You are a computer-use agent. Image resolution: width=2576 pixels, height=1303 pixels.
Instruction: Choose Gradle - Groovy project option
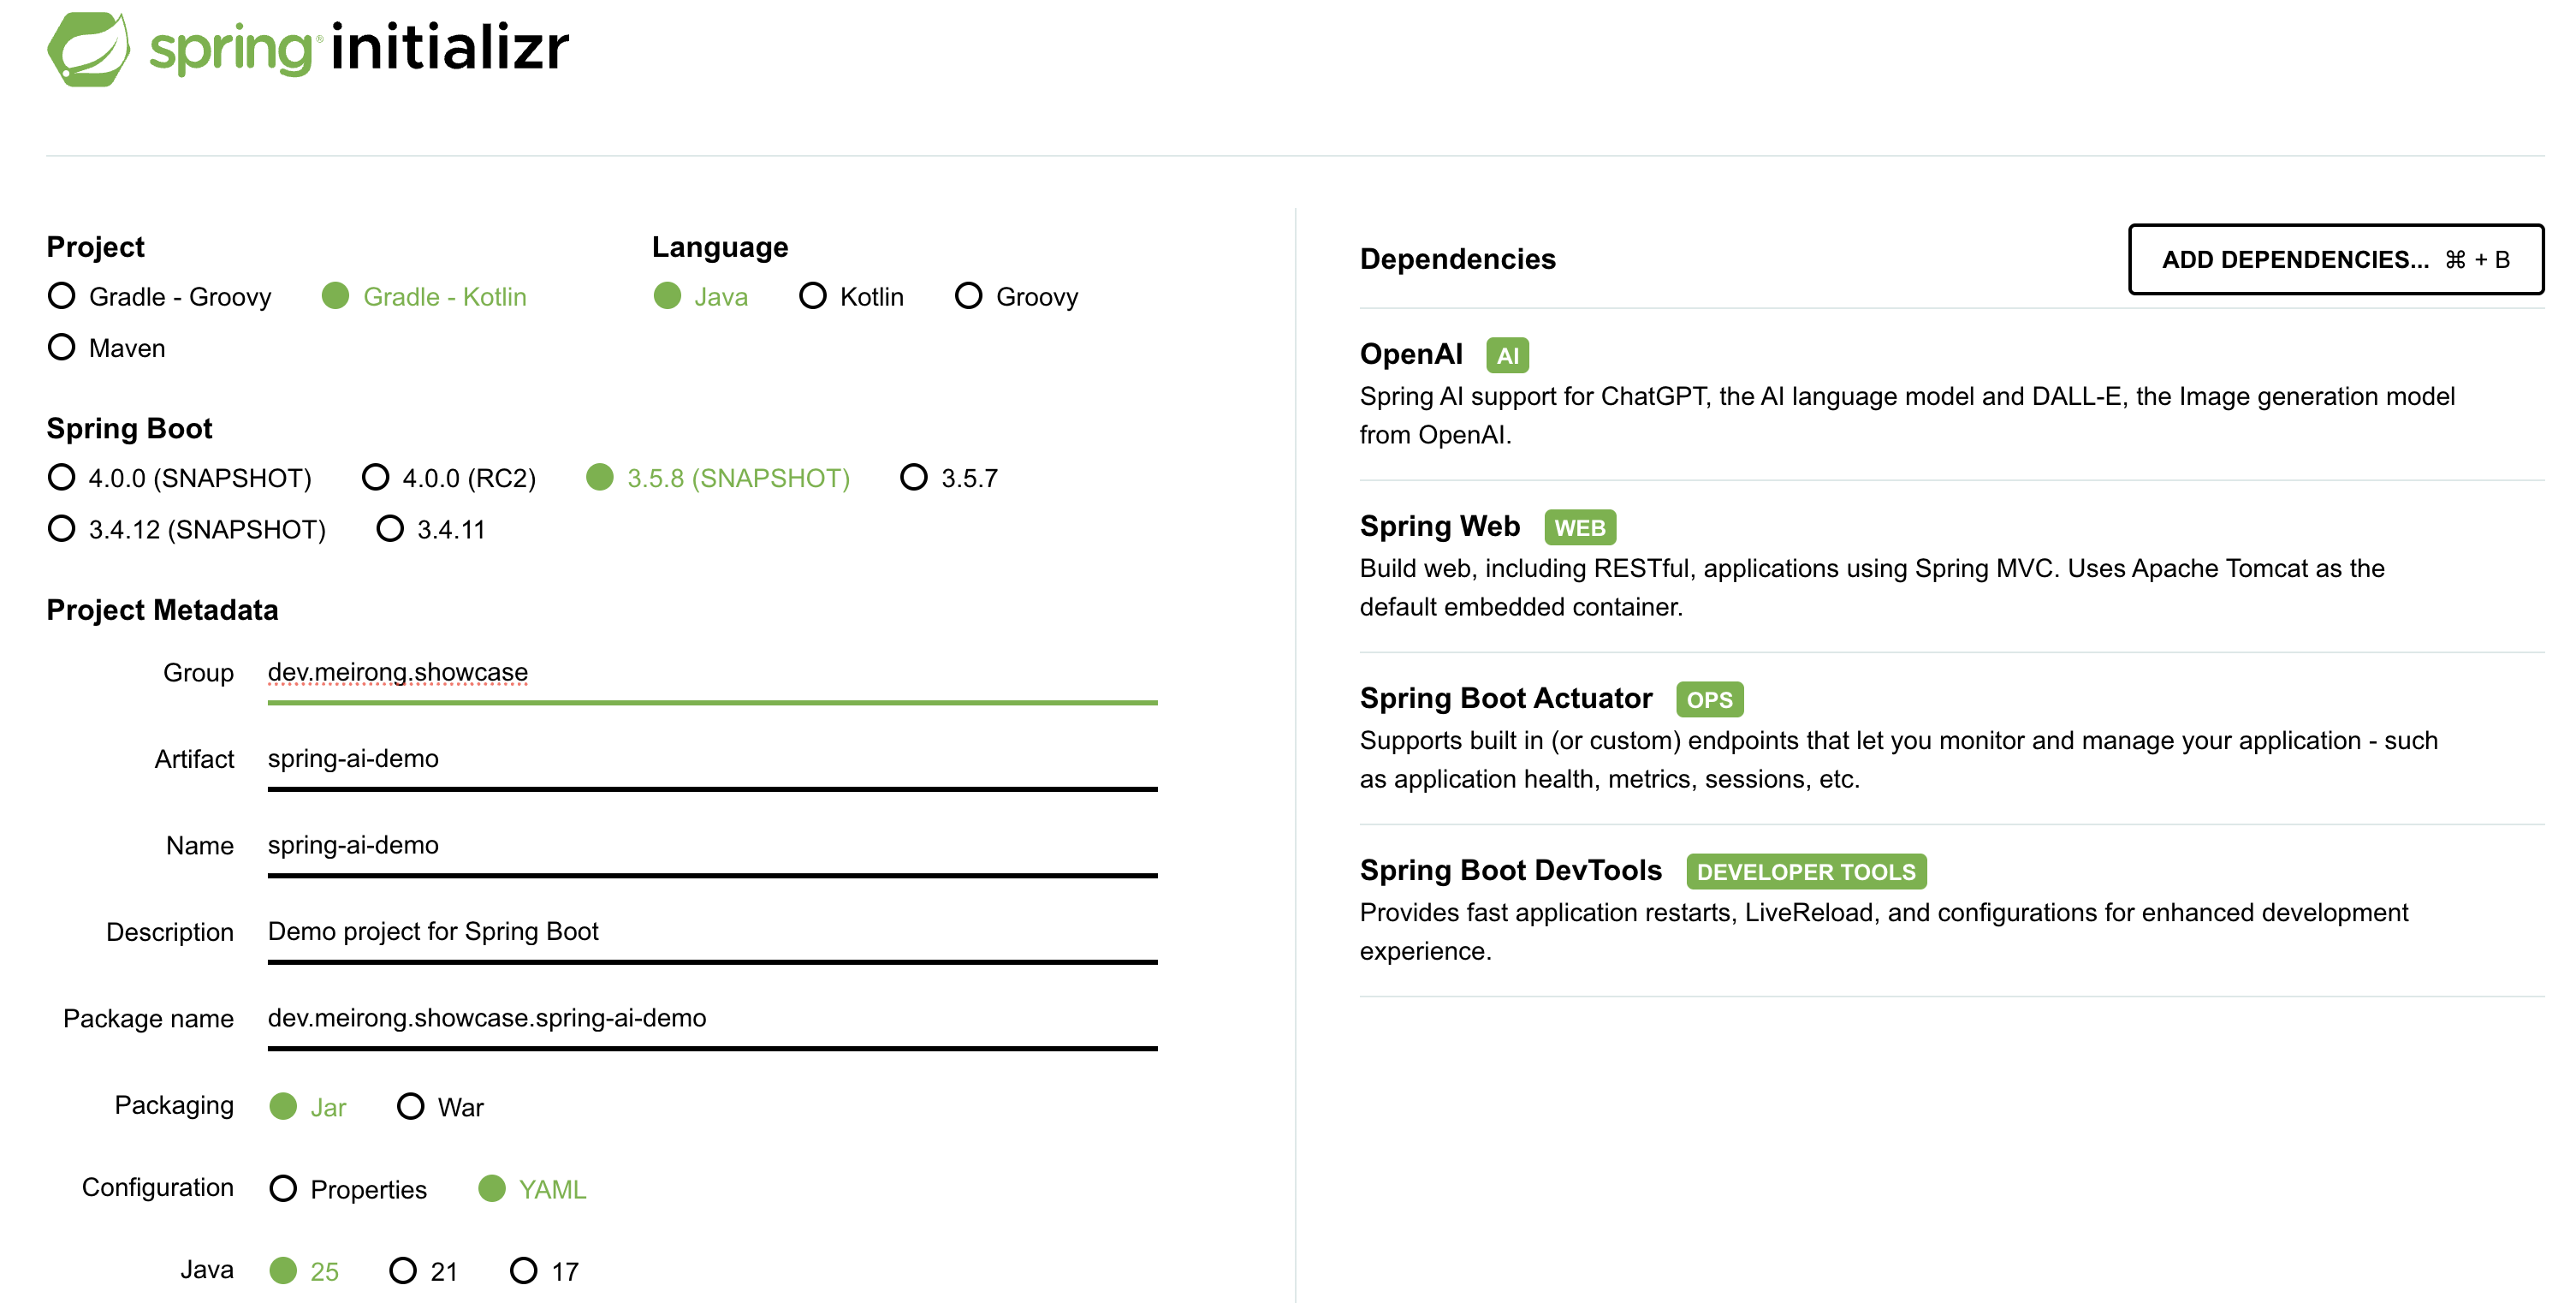[62, 296]
